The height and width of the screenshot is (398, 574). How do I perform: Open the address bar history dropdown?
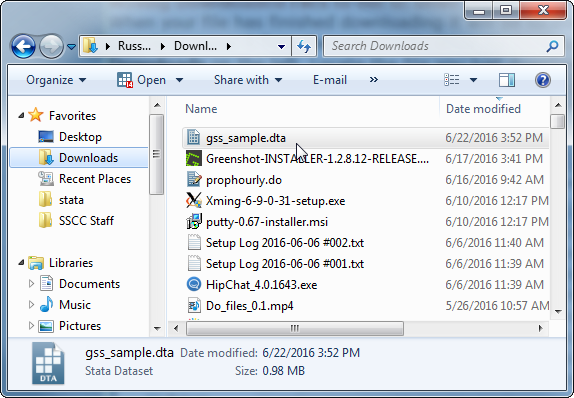point(281,47)
